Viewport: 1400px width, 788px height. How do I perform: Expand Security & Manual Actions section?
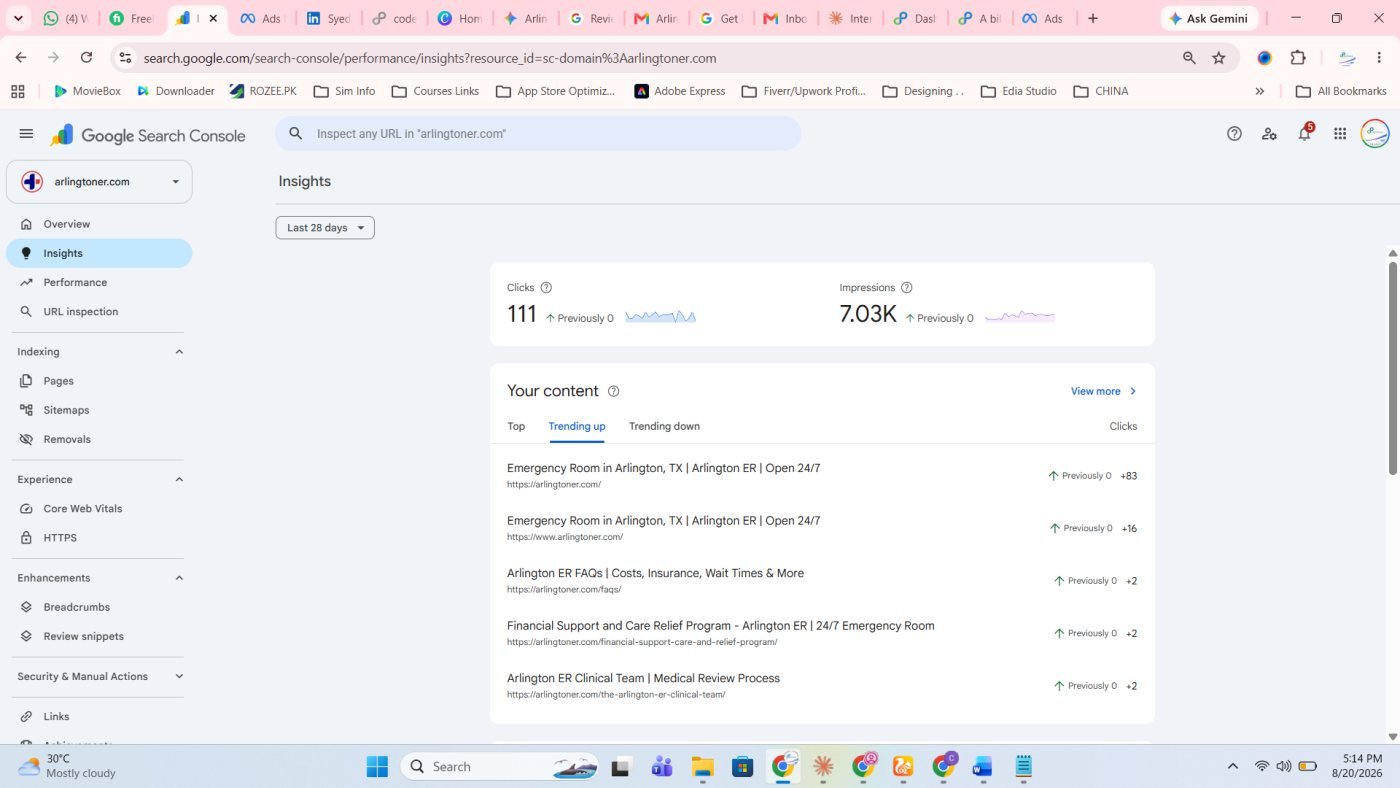point(180,677)
